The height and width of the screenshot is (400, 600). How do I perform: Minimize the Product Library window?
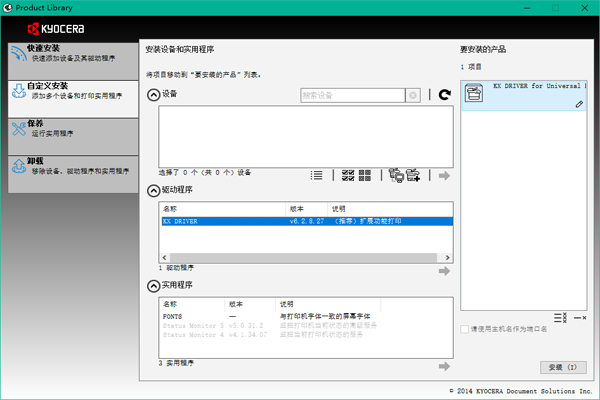click(527, 8)
